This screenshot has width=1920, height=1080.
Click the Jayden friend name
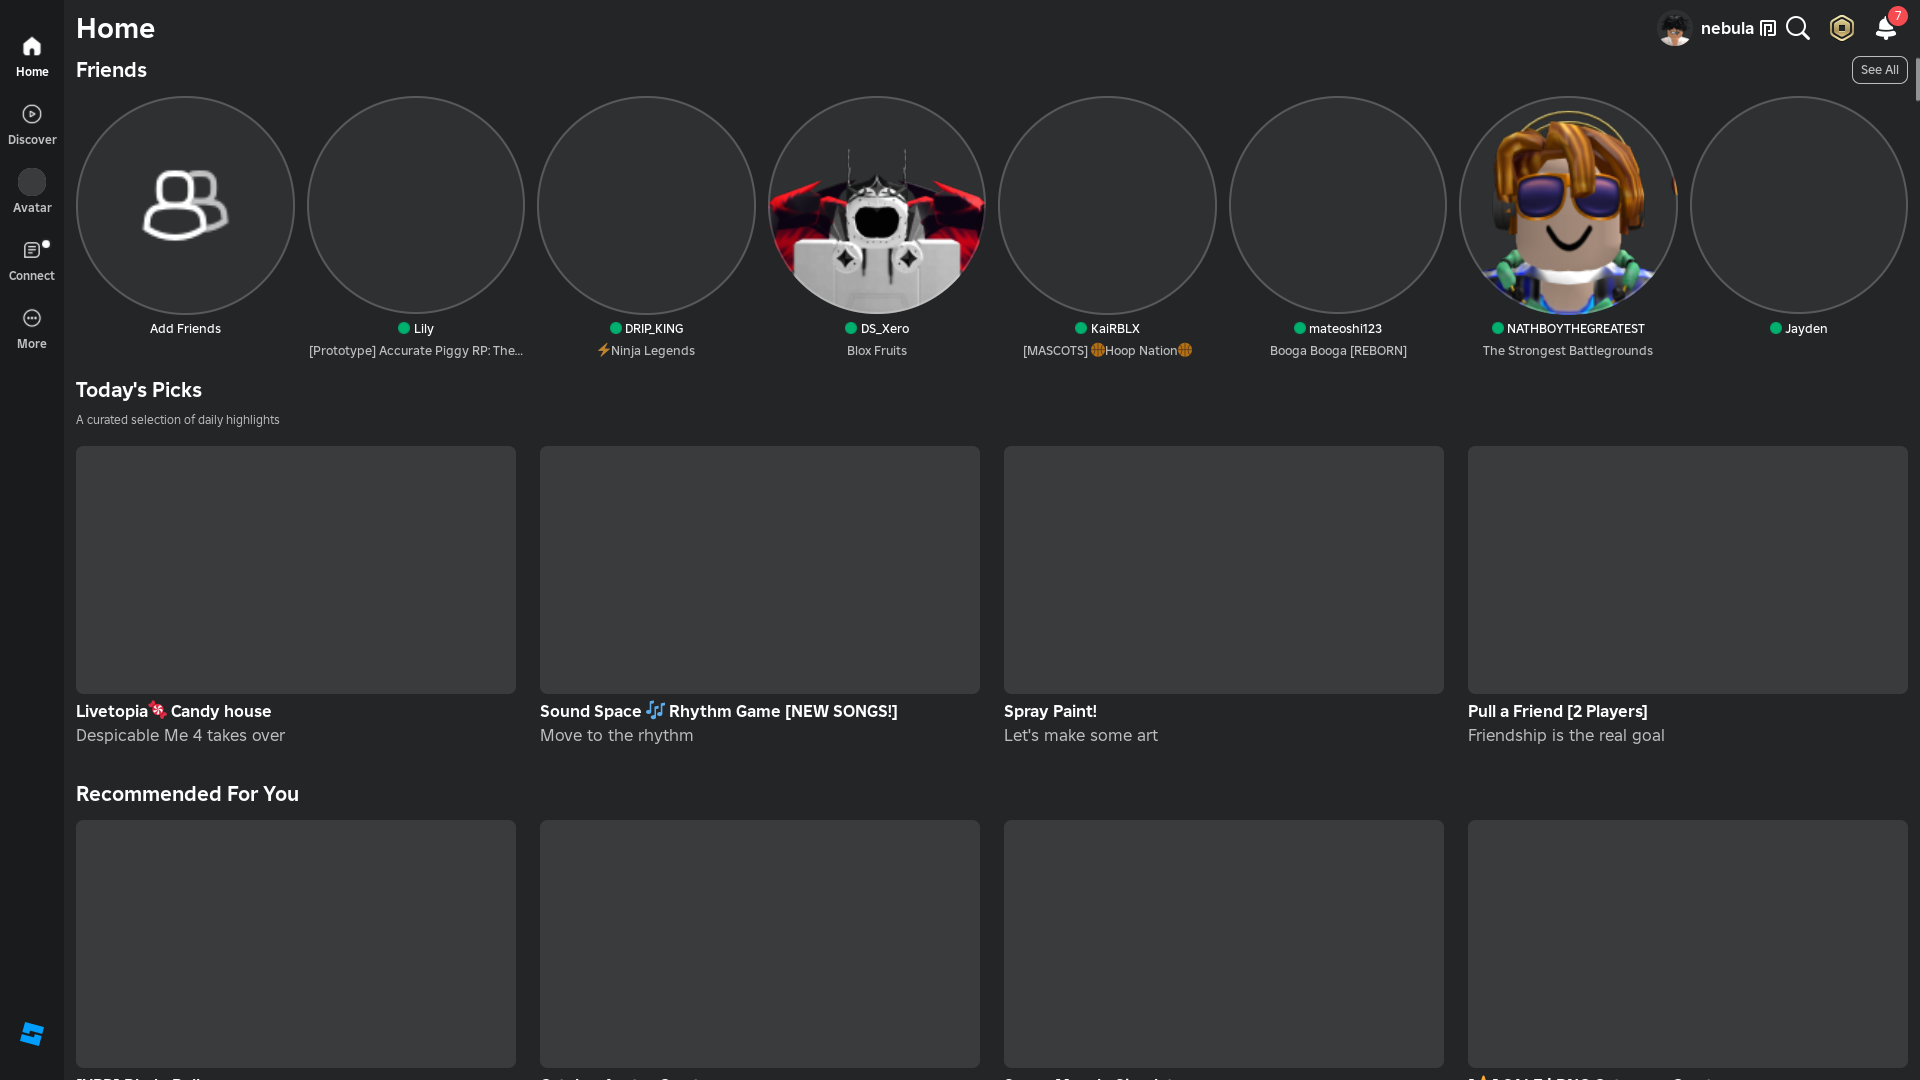pyautogui.click(x=1806, y=329)
